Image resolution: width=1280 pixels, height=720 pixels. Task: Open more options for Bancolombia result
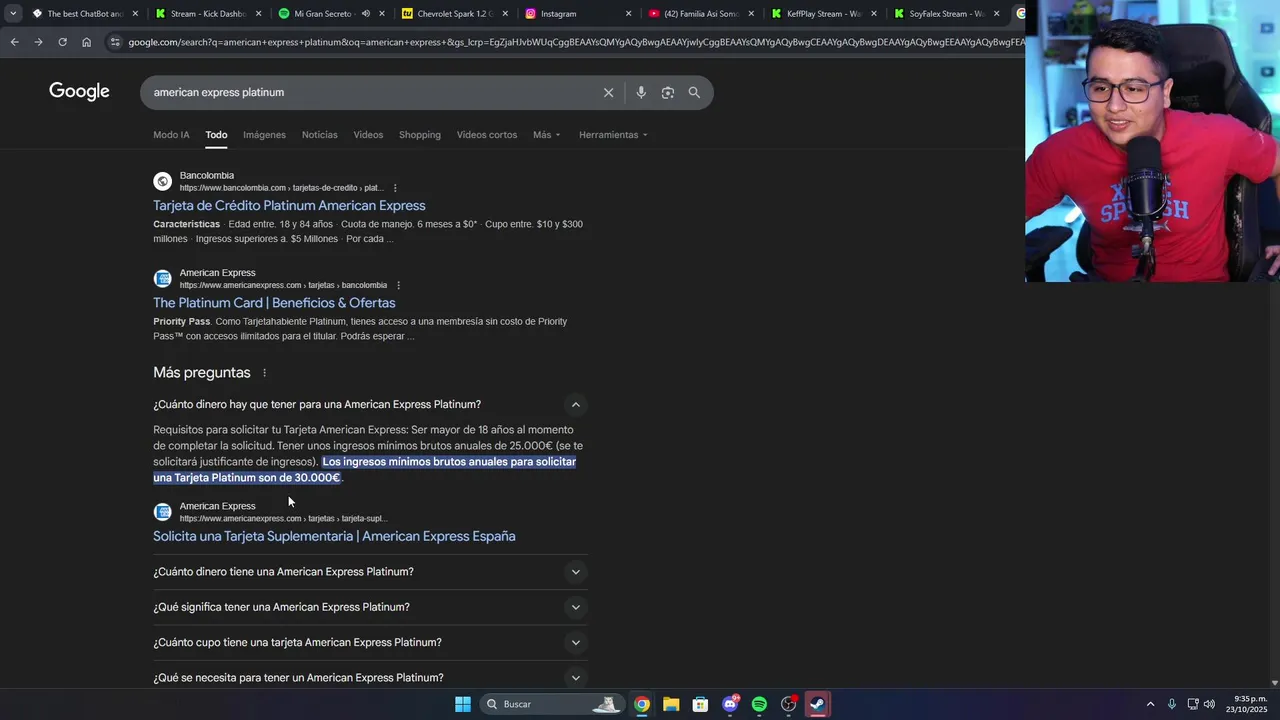pos(395,188)
